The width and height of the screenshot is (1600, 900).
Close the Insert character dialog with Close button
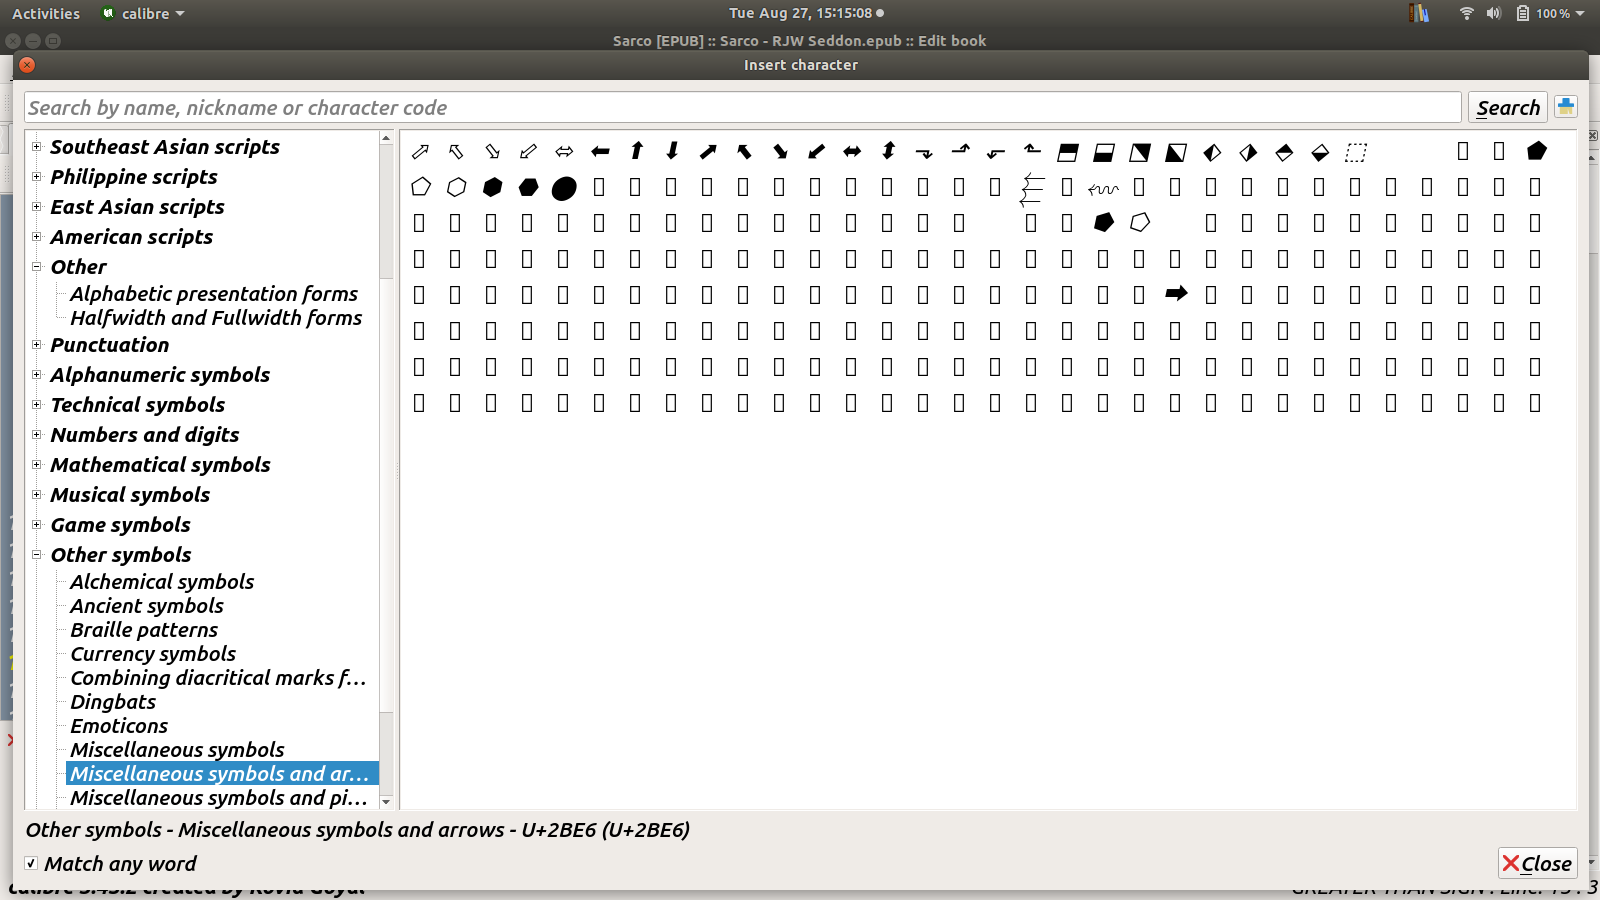click(1537, 863)
